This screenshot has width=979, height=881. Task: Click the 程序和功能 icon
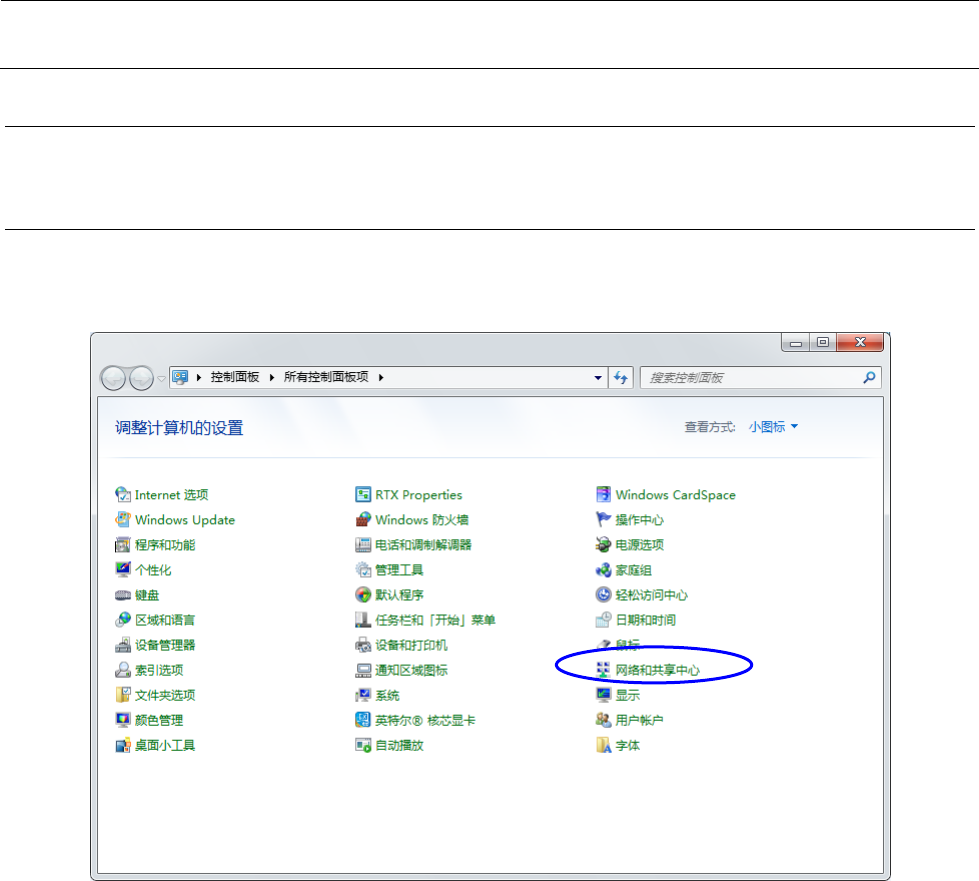123,544
